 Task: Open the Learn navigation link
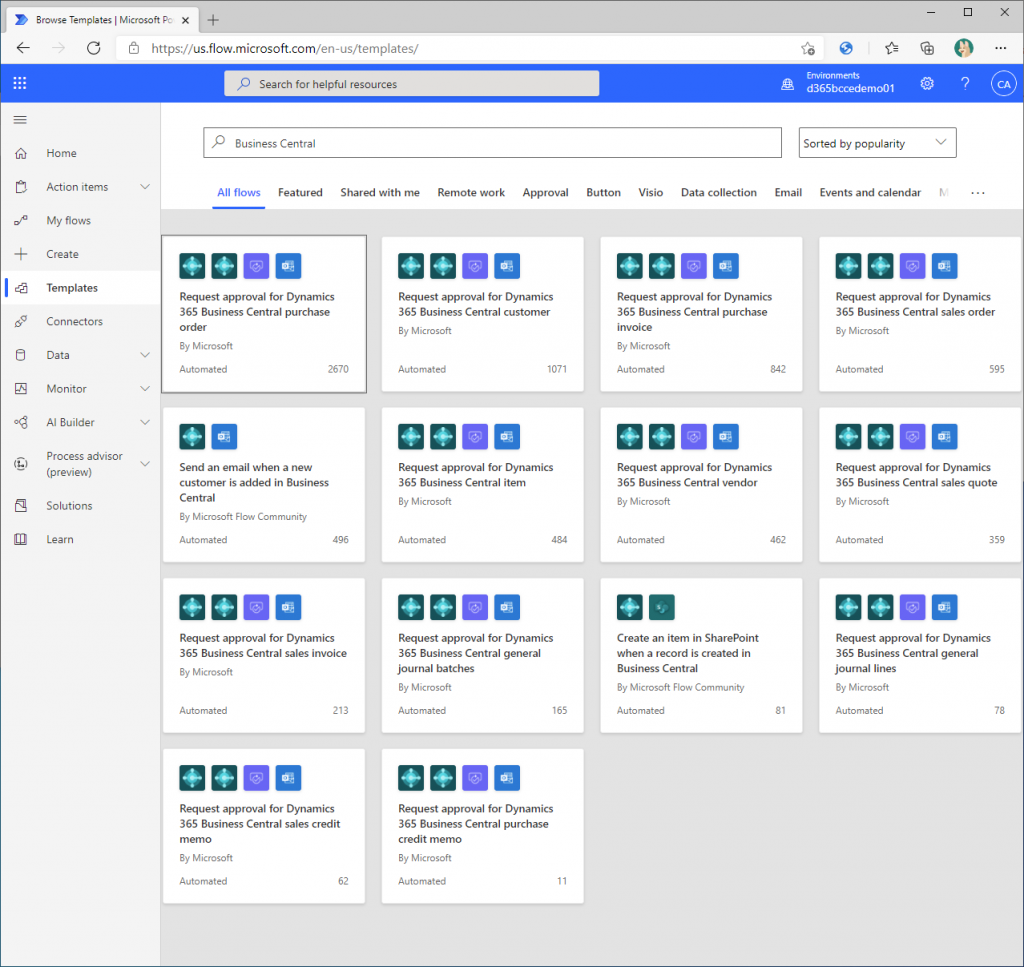click(59, 539)
